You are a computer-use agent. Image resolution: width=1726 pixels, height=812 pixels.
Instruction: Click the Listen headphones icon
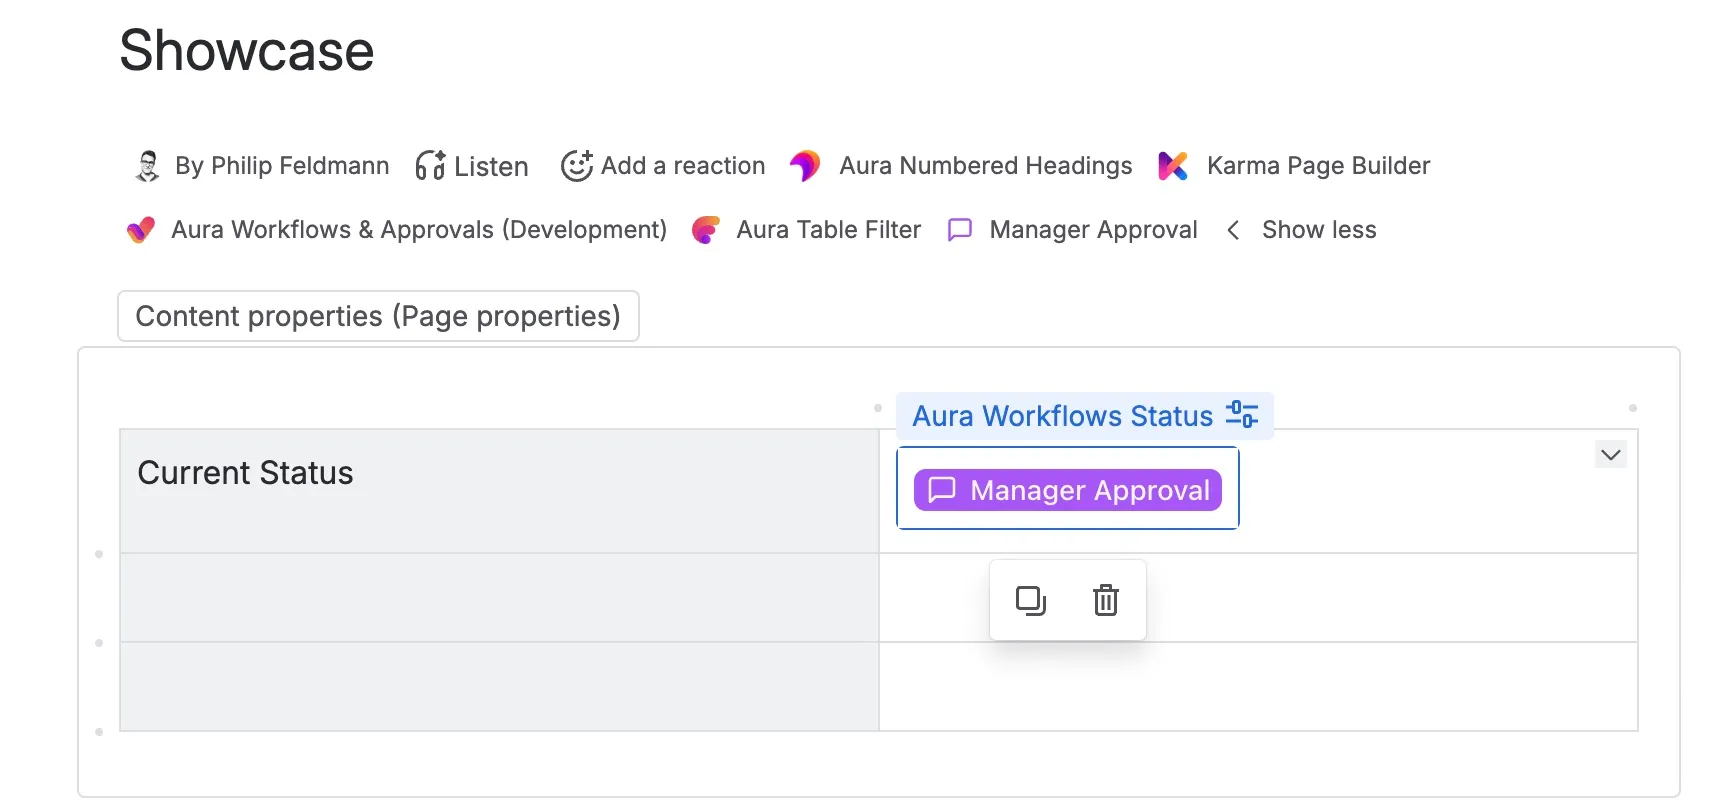click(x=430, y=166)
